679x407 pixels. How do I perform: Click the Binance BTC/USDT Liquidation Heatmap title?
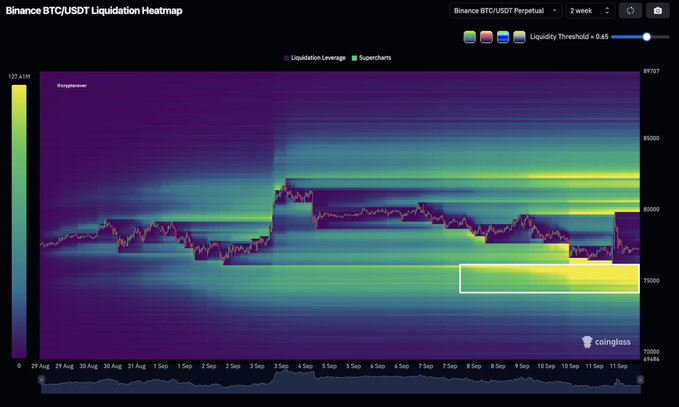click(x=94, y=11)
